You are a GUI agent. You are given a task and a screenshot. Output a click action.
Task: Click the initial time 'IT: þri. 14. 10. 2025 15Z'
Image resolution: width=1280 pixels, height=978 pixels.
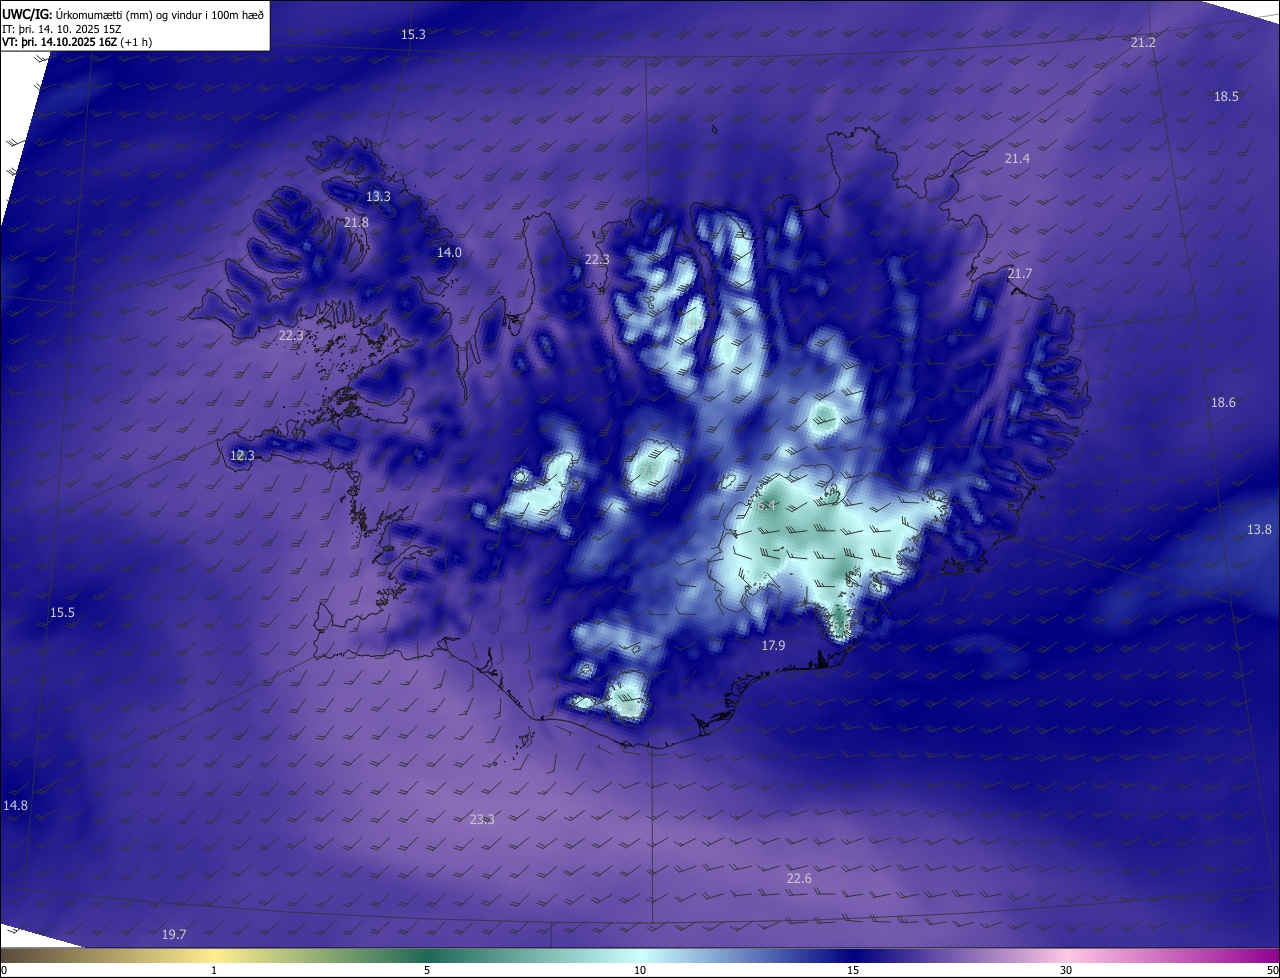(x=62, y=29)
